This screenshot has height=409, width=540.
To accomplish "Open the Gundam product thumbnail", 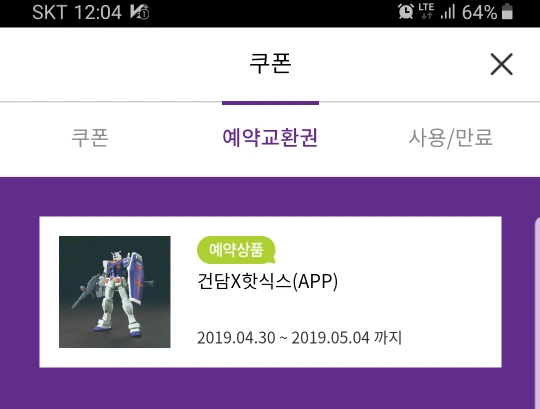I will pos(115,292).
